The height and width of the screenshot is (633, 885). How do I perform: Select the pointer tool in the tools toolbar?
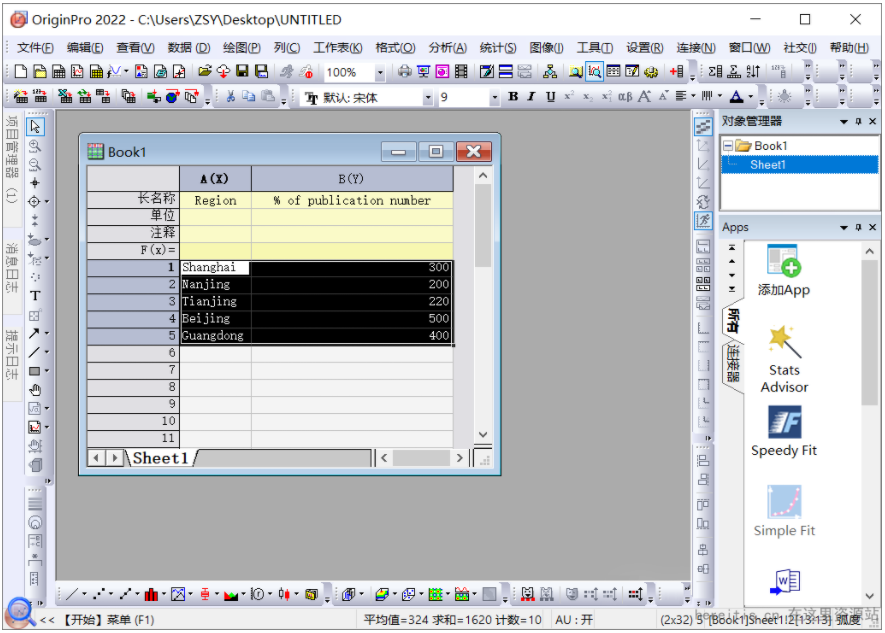click(35, 127)
